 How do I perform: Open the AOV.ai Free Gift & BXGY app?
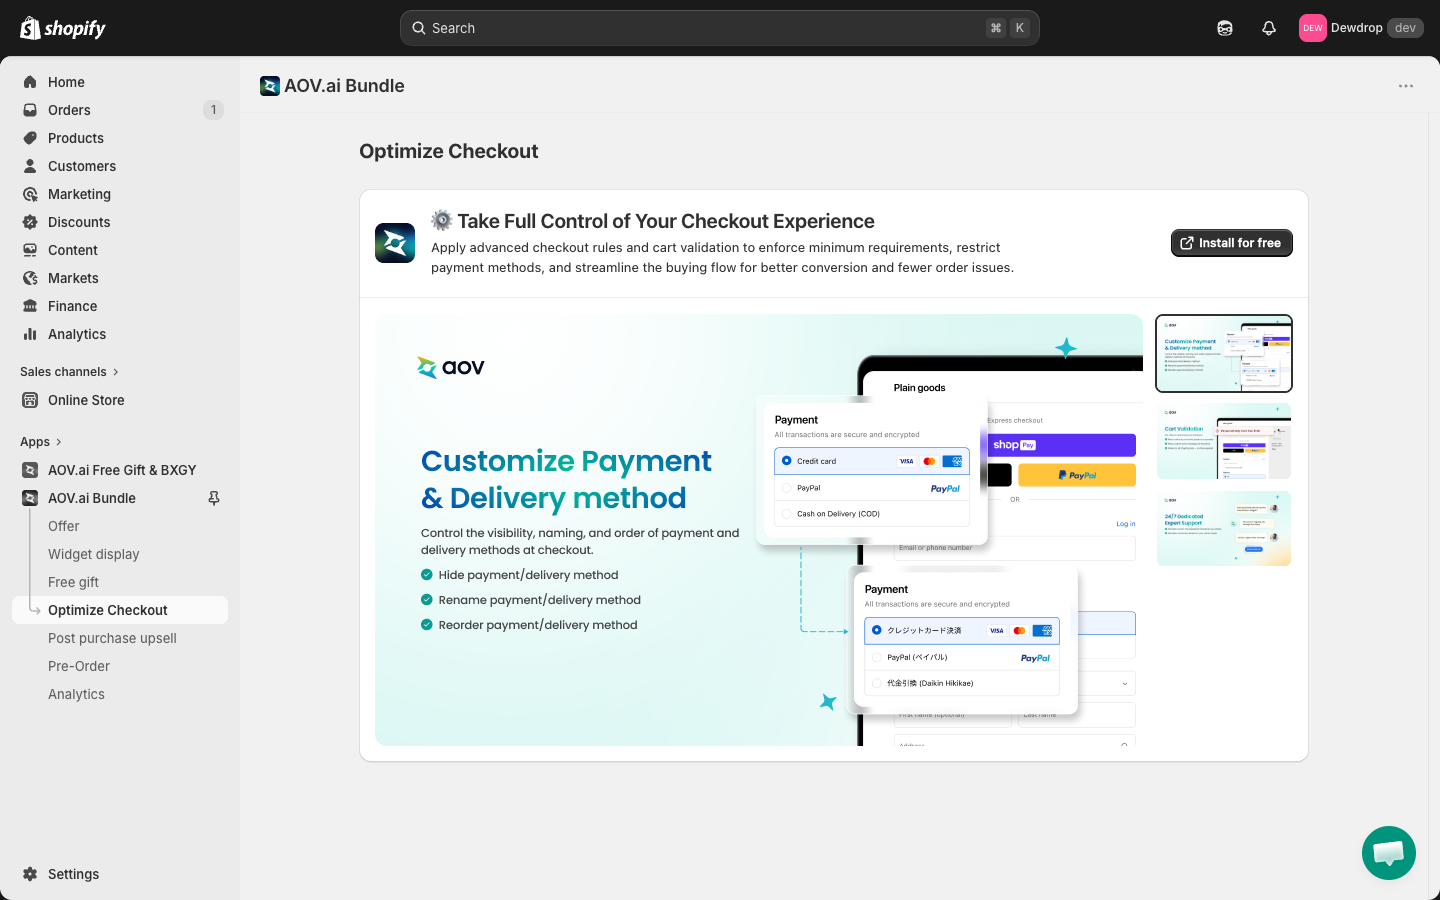point(120,470)
